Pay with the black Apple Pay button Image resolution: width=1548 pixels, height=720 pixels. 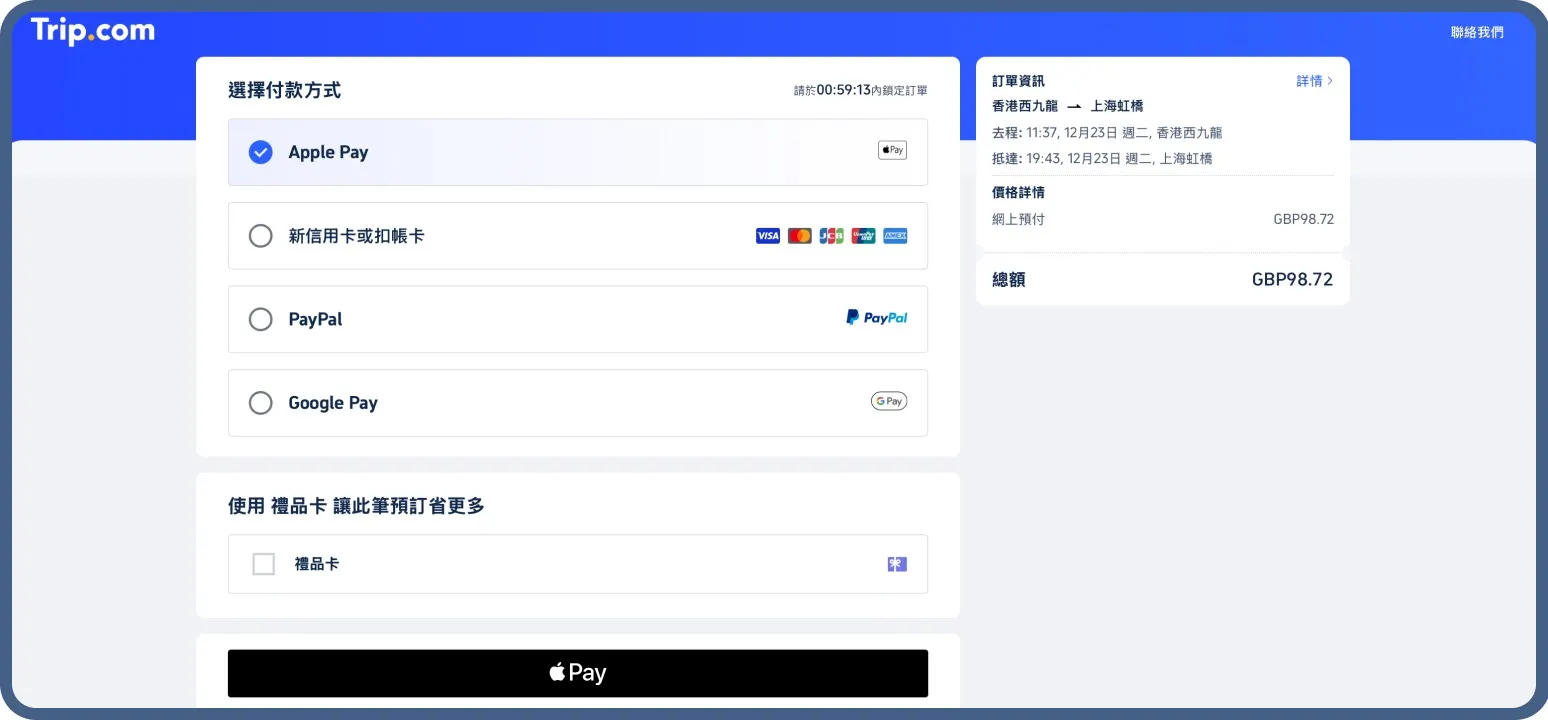click(x=578, y=673)
